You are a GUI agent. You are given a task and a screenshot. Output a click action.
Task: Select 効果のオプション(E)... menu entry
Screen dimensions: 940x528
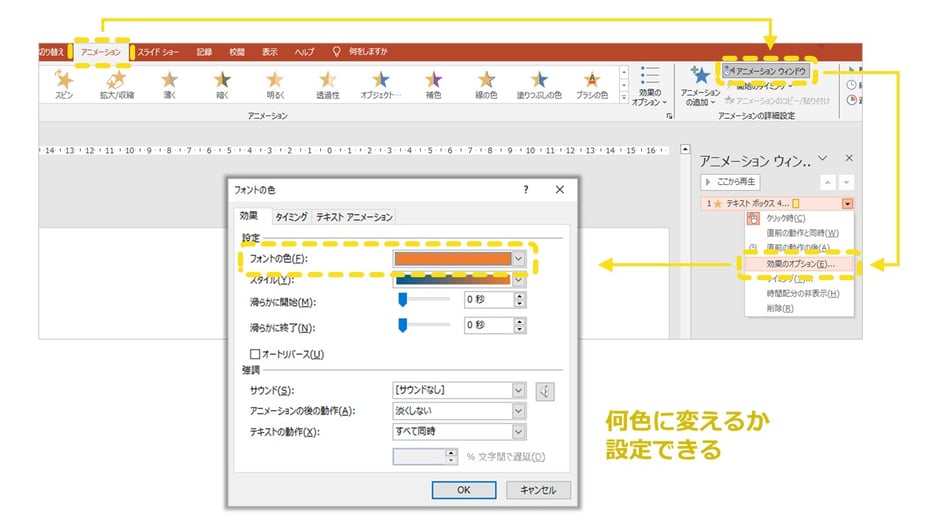(799, 264)
